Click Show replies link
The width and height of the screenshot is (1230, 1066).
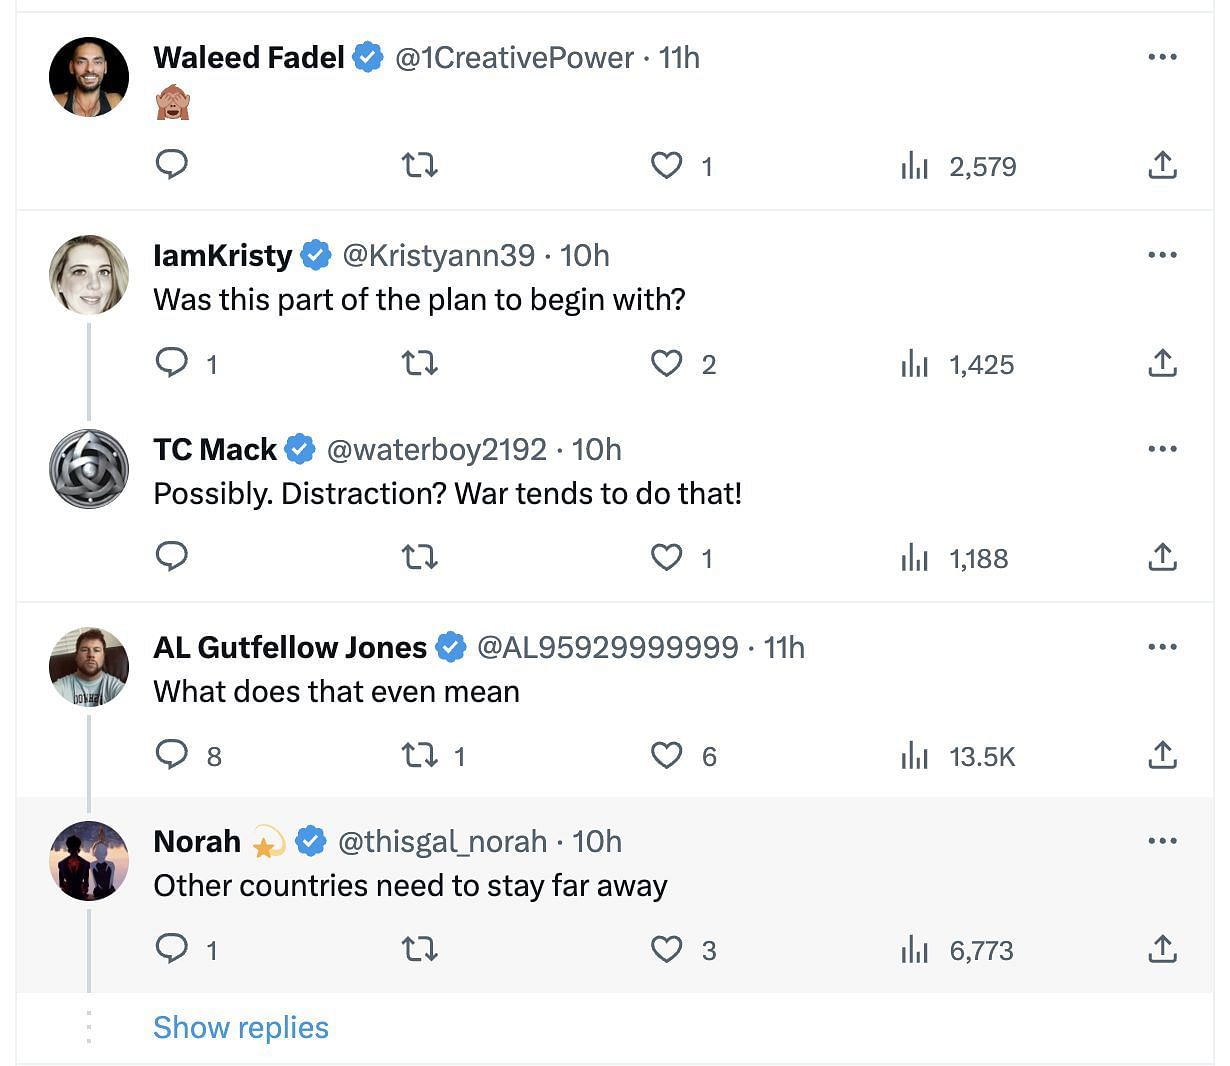[241, 1027]
